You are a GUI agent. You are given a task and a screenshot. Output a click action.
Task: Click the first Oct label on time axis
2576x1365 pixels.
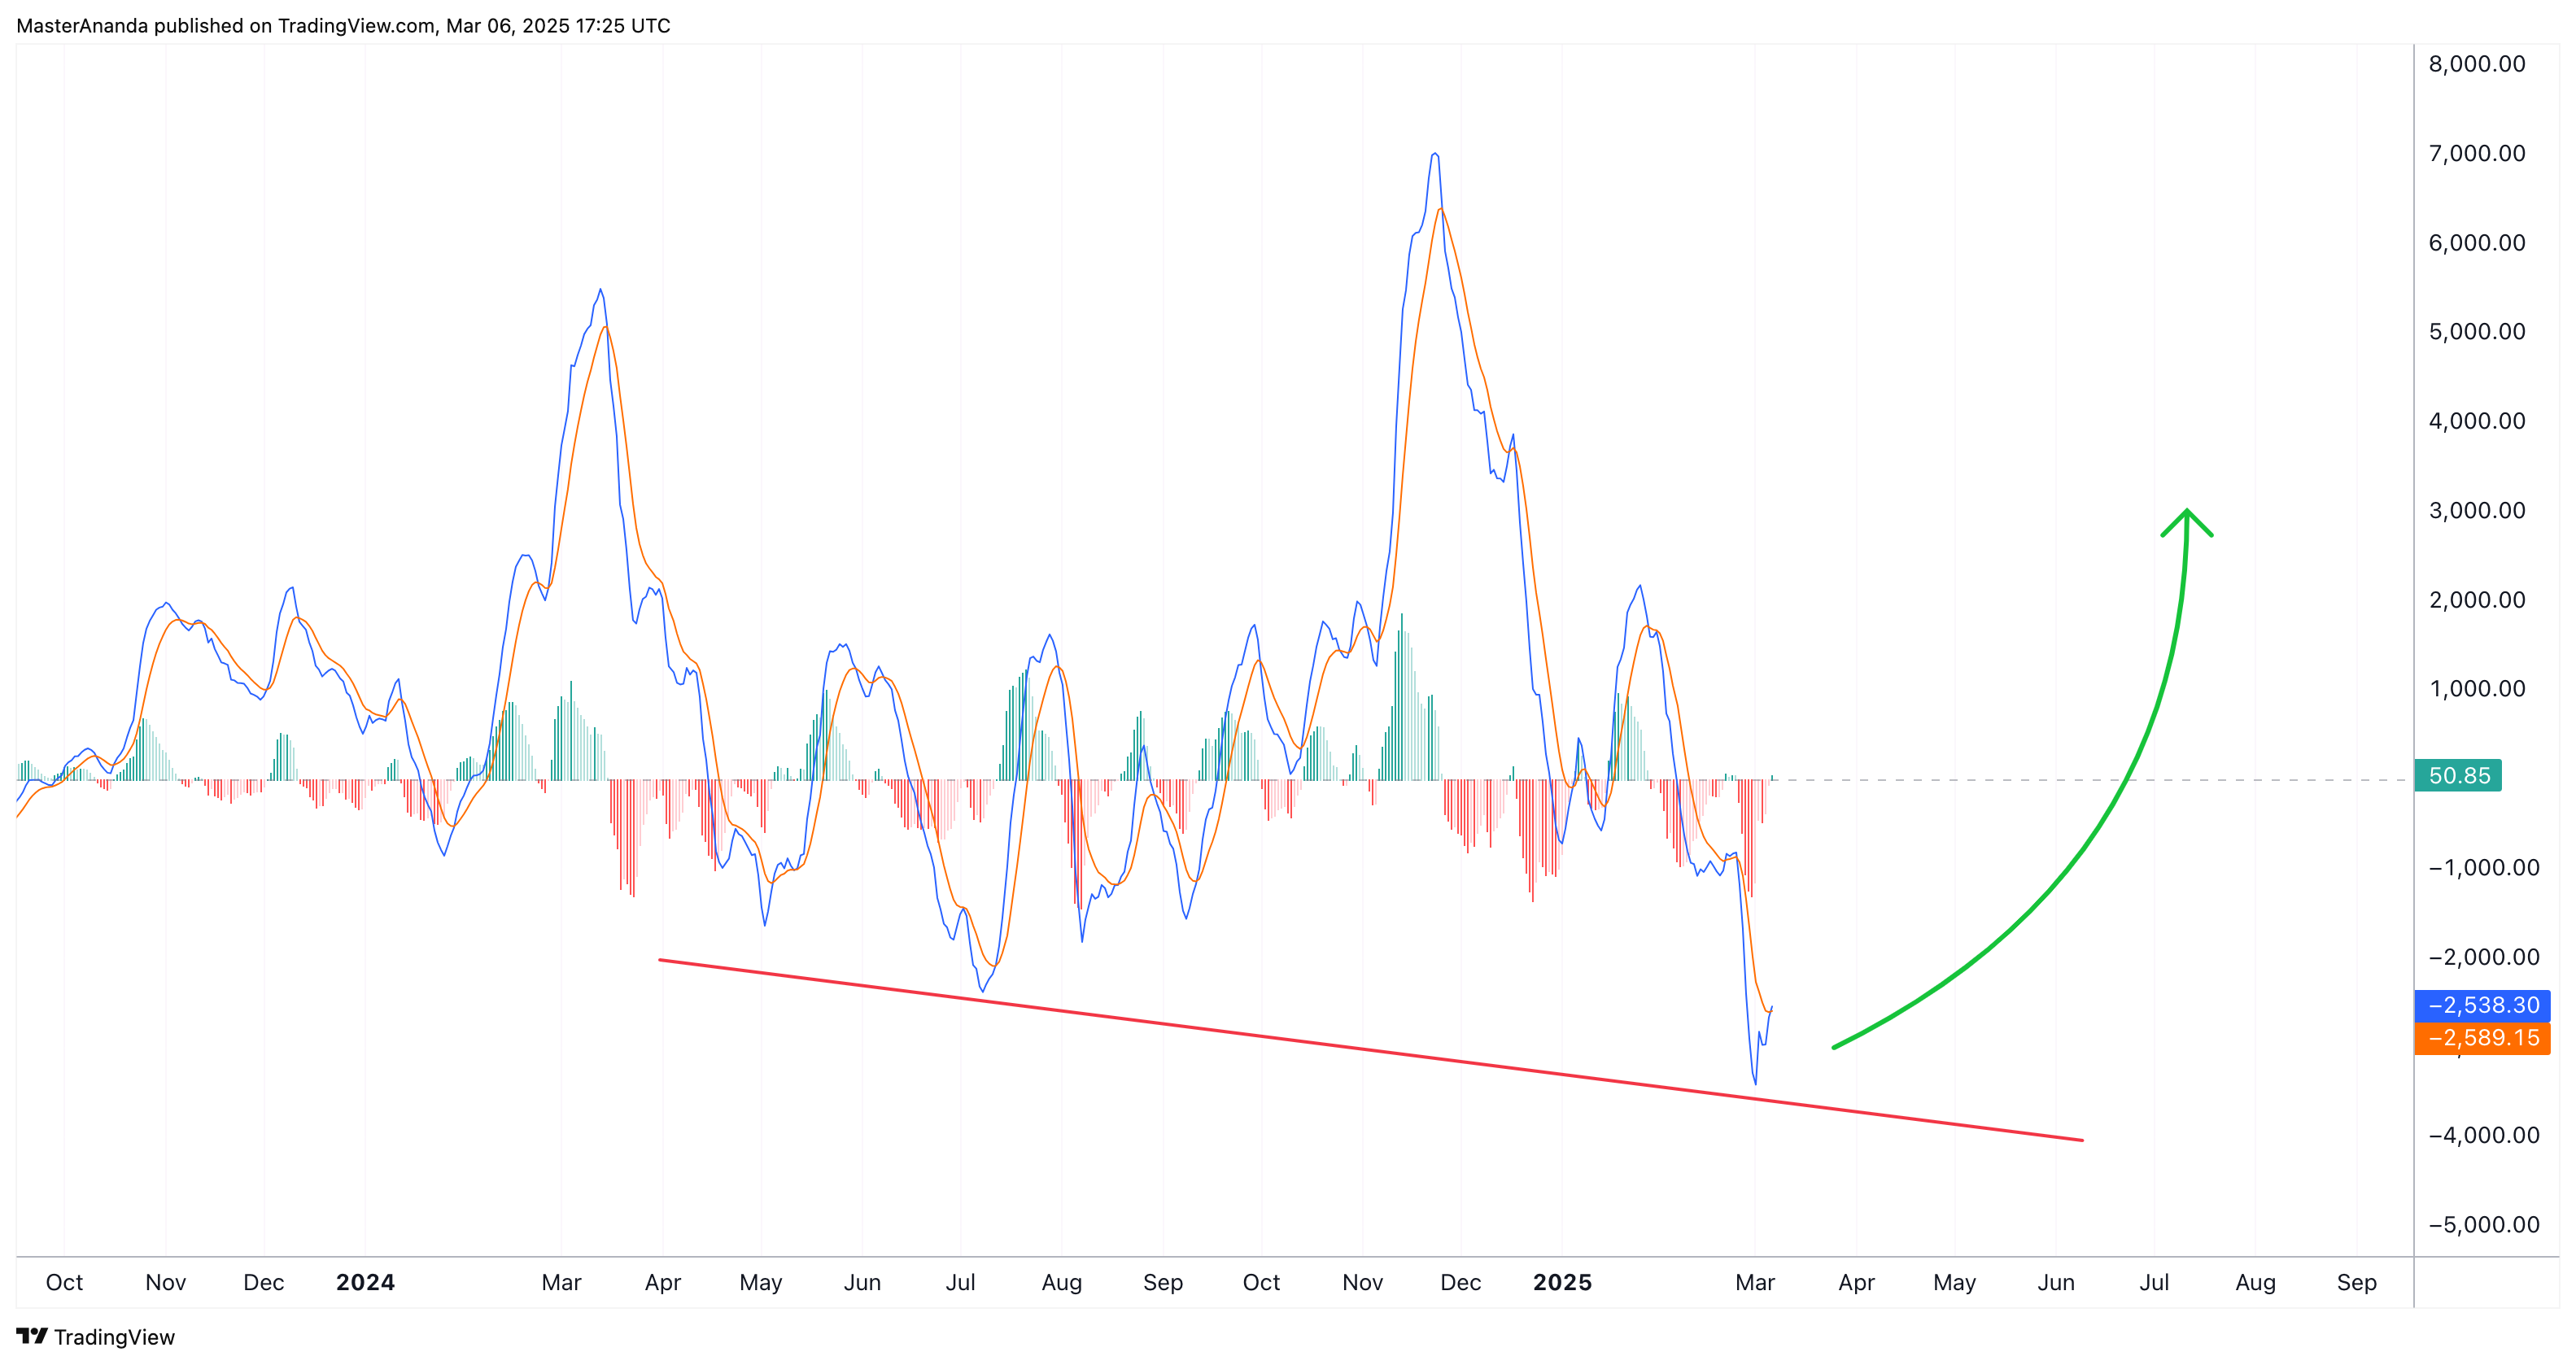(64, 1283)
